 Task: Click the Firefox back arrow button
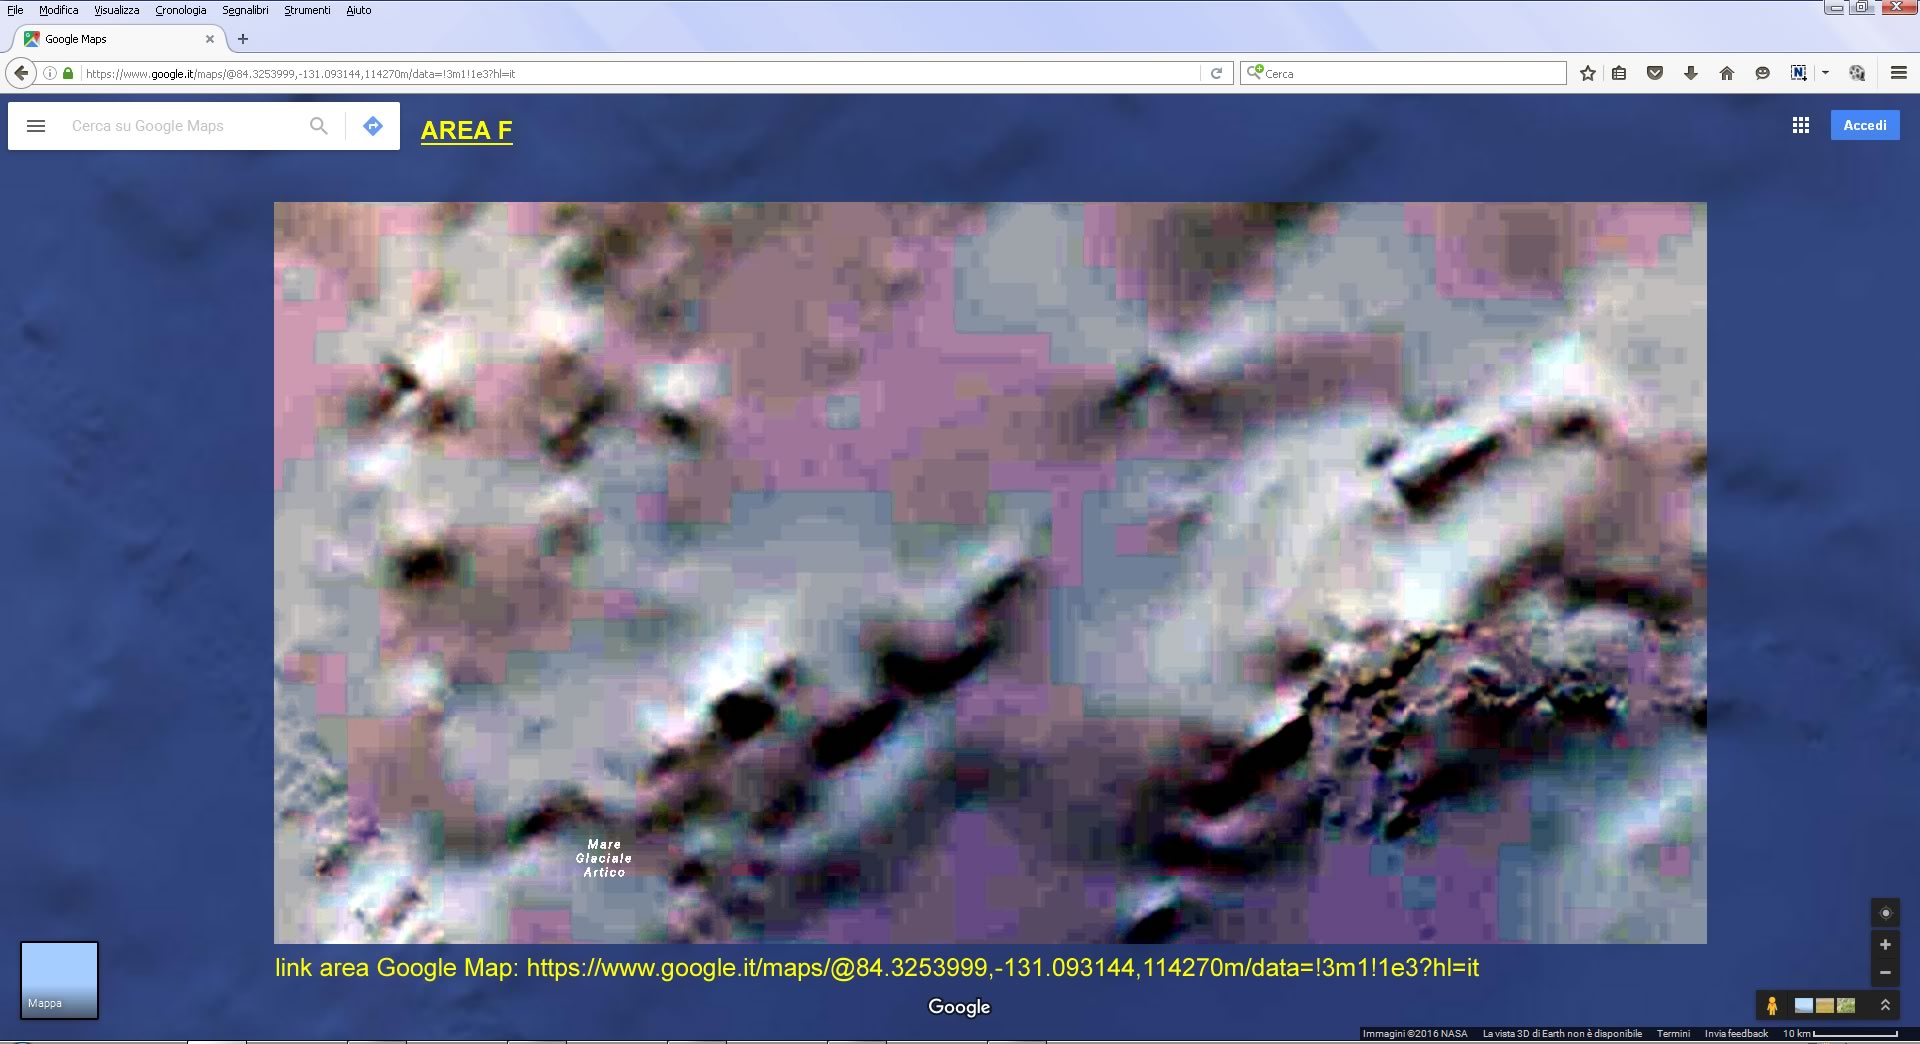(x=21, y=73)
